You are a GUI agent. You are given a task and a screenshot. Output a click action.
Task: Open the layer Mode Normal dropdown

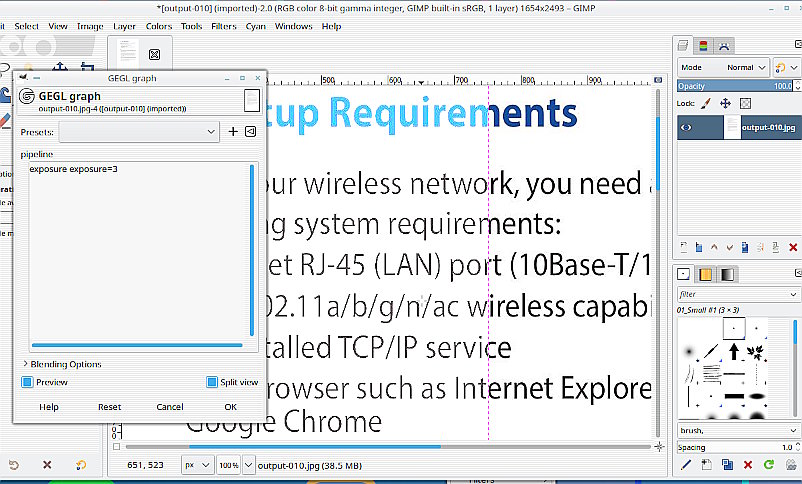click(723, 68)
